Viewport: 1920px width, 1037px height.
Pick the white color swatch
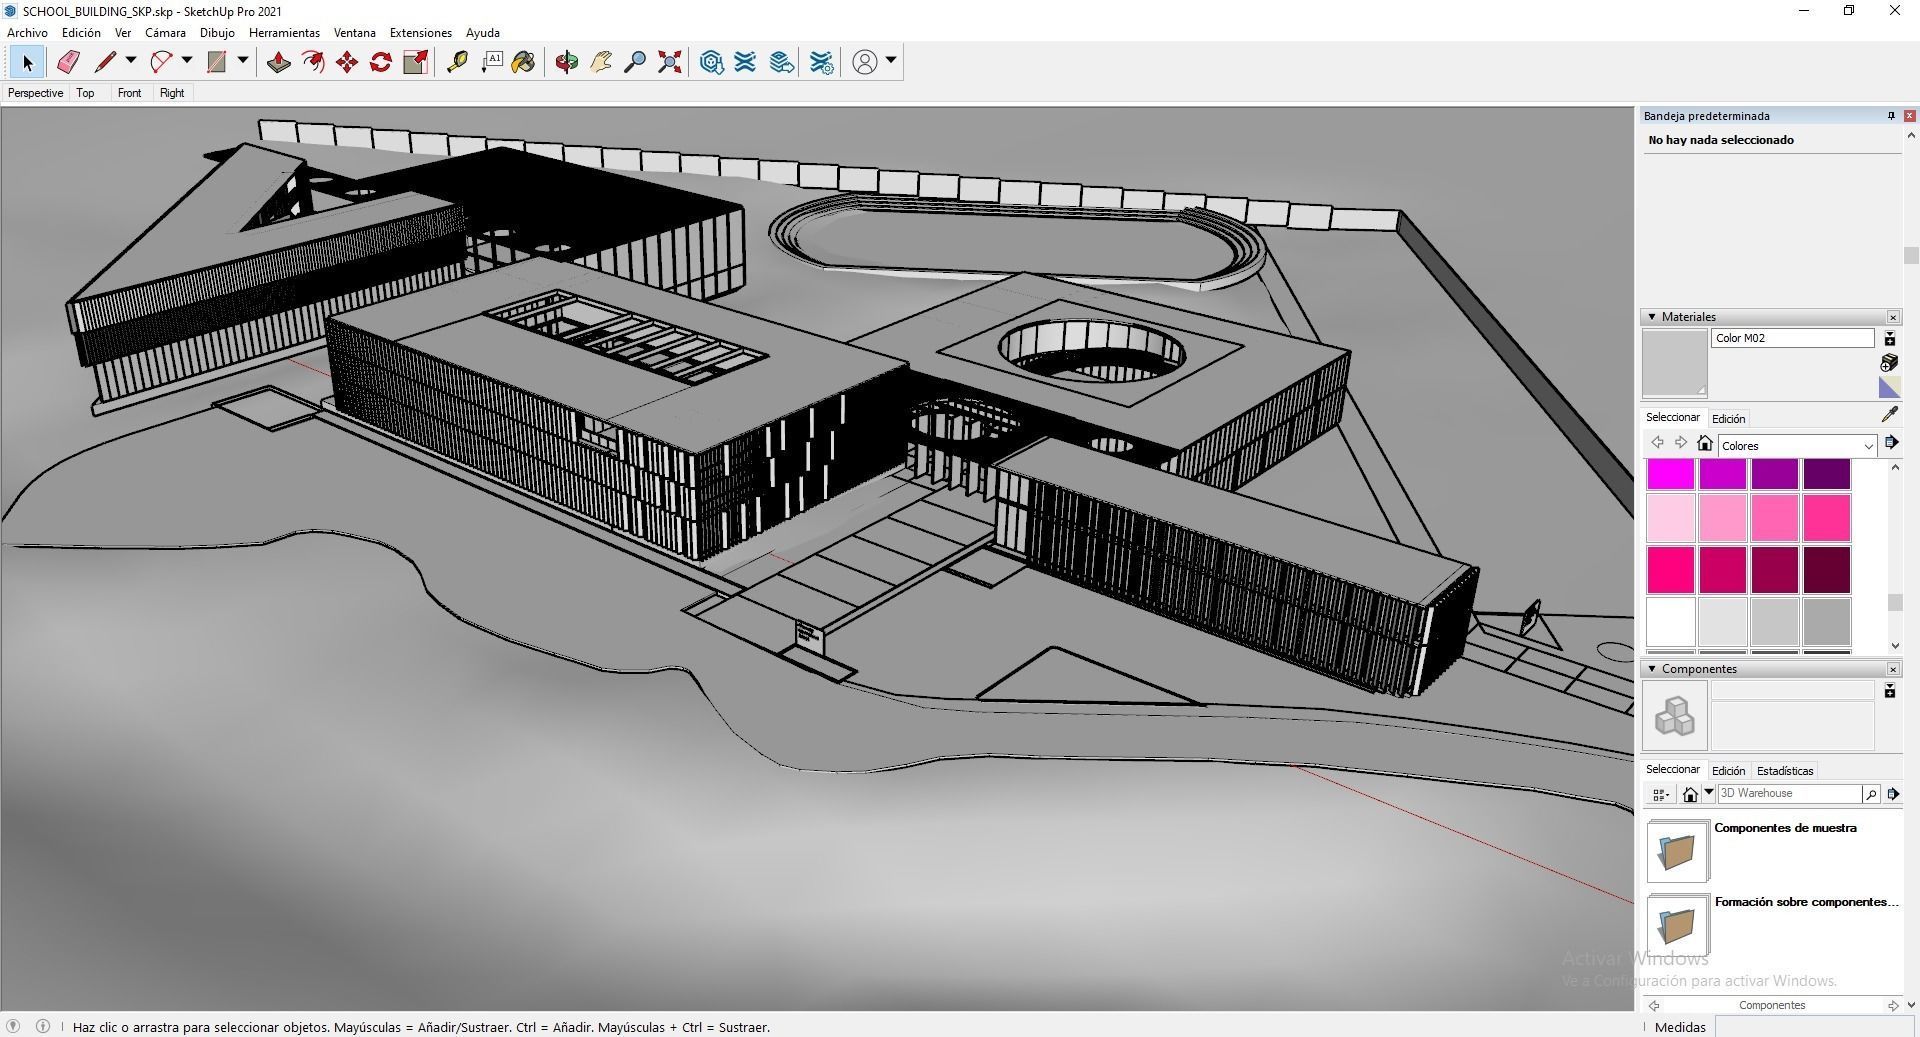click(x=1671, y=622)
